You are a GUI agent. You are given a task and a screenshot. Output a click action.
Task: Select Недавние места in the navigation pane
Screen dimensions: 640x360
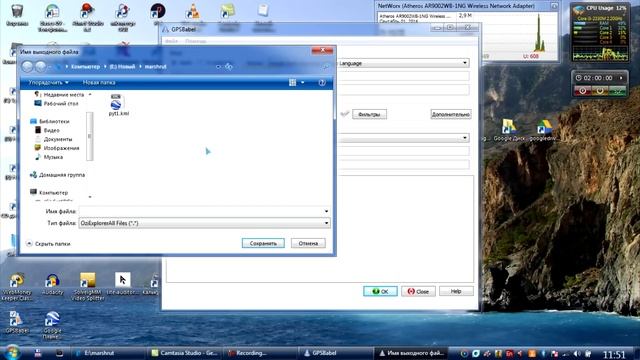(60, 95)
